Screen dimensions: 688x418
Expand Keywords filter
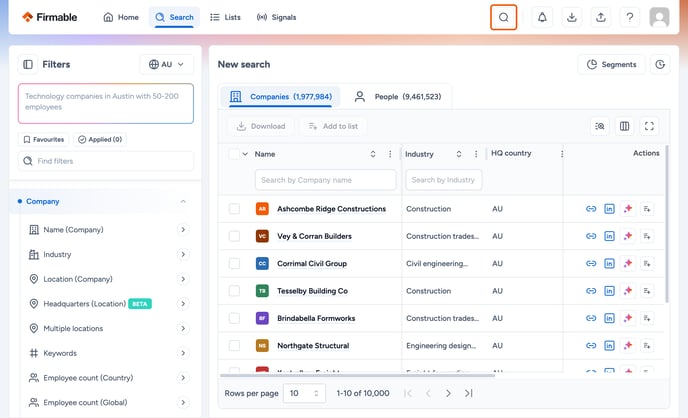pyautogui.click(x=183, y=353)
